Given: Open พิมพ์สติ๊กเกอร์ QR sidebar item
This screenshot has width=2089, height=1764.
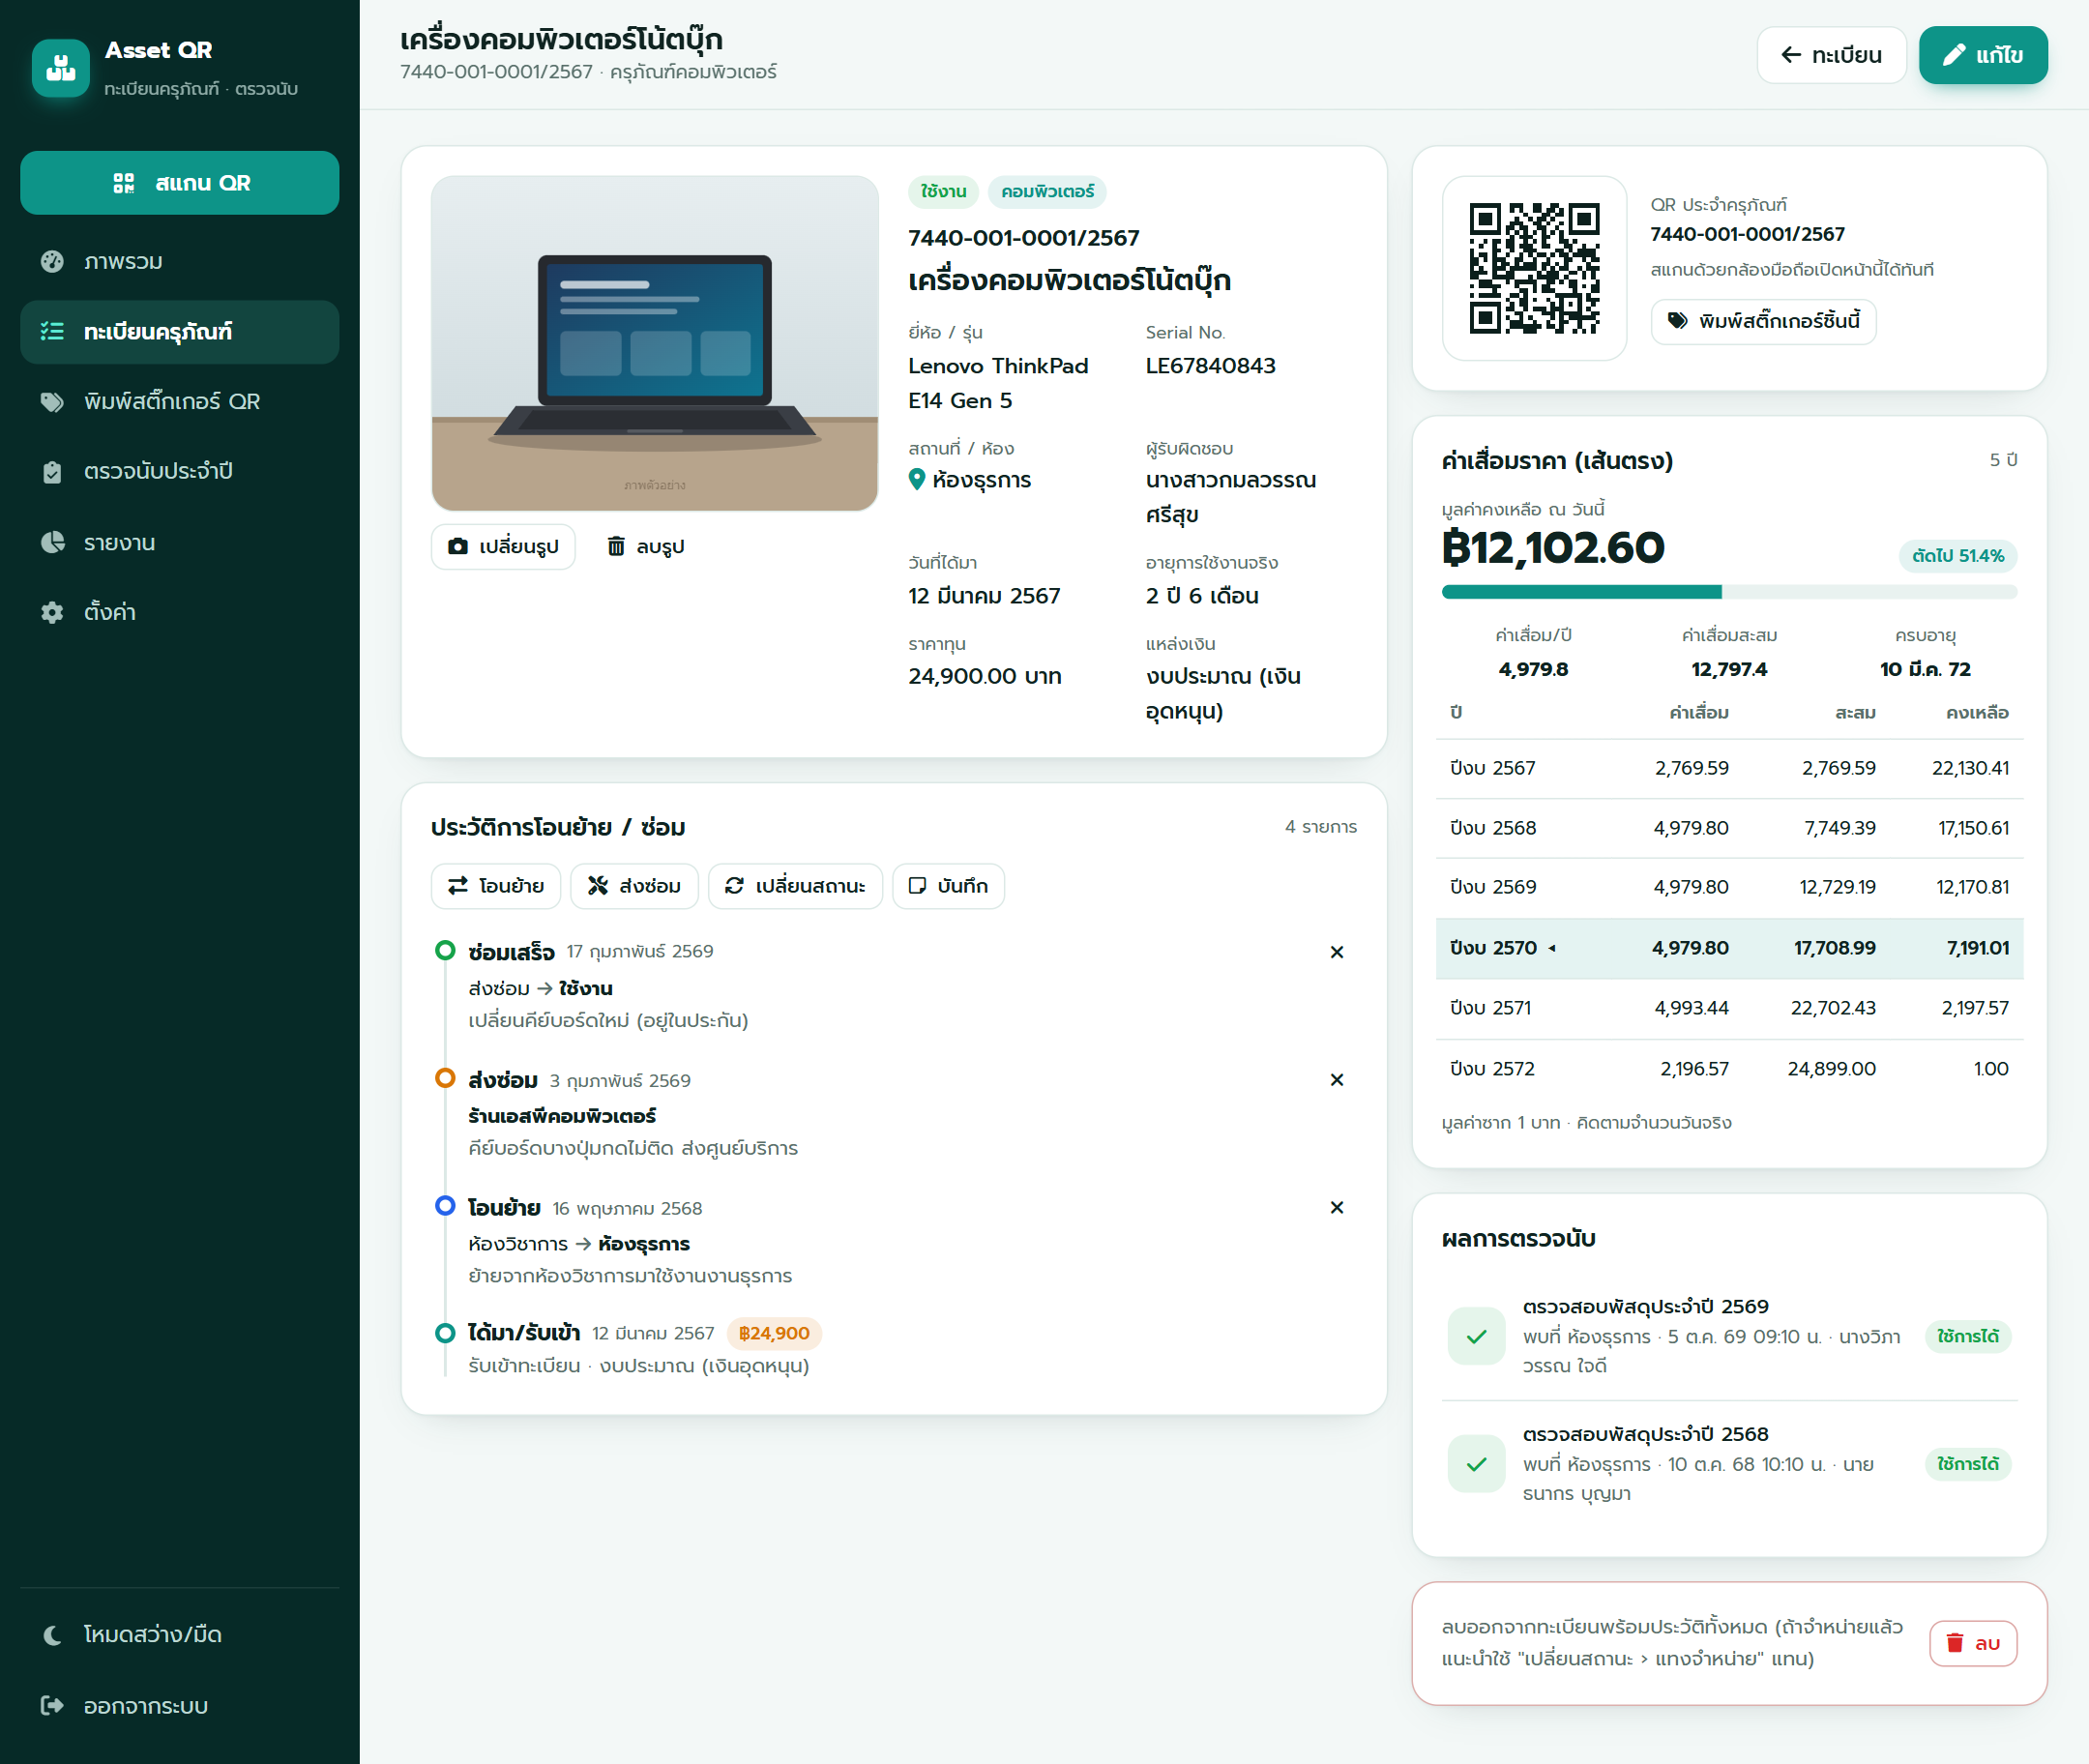Looking at the screenshot, I should click(x=180, y=402).
